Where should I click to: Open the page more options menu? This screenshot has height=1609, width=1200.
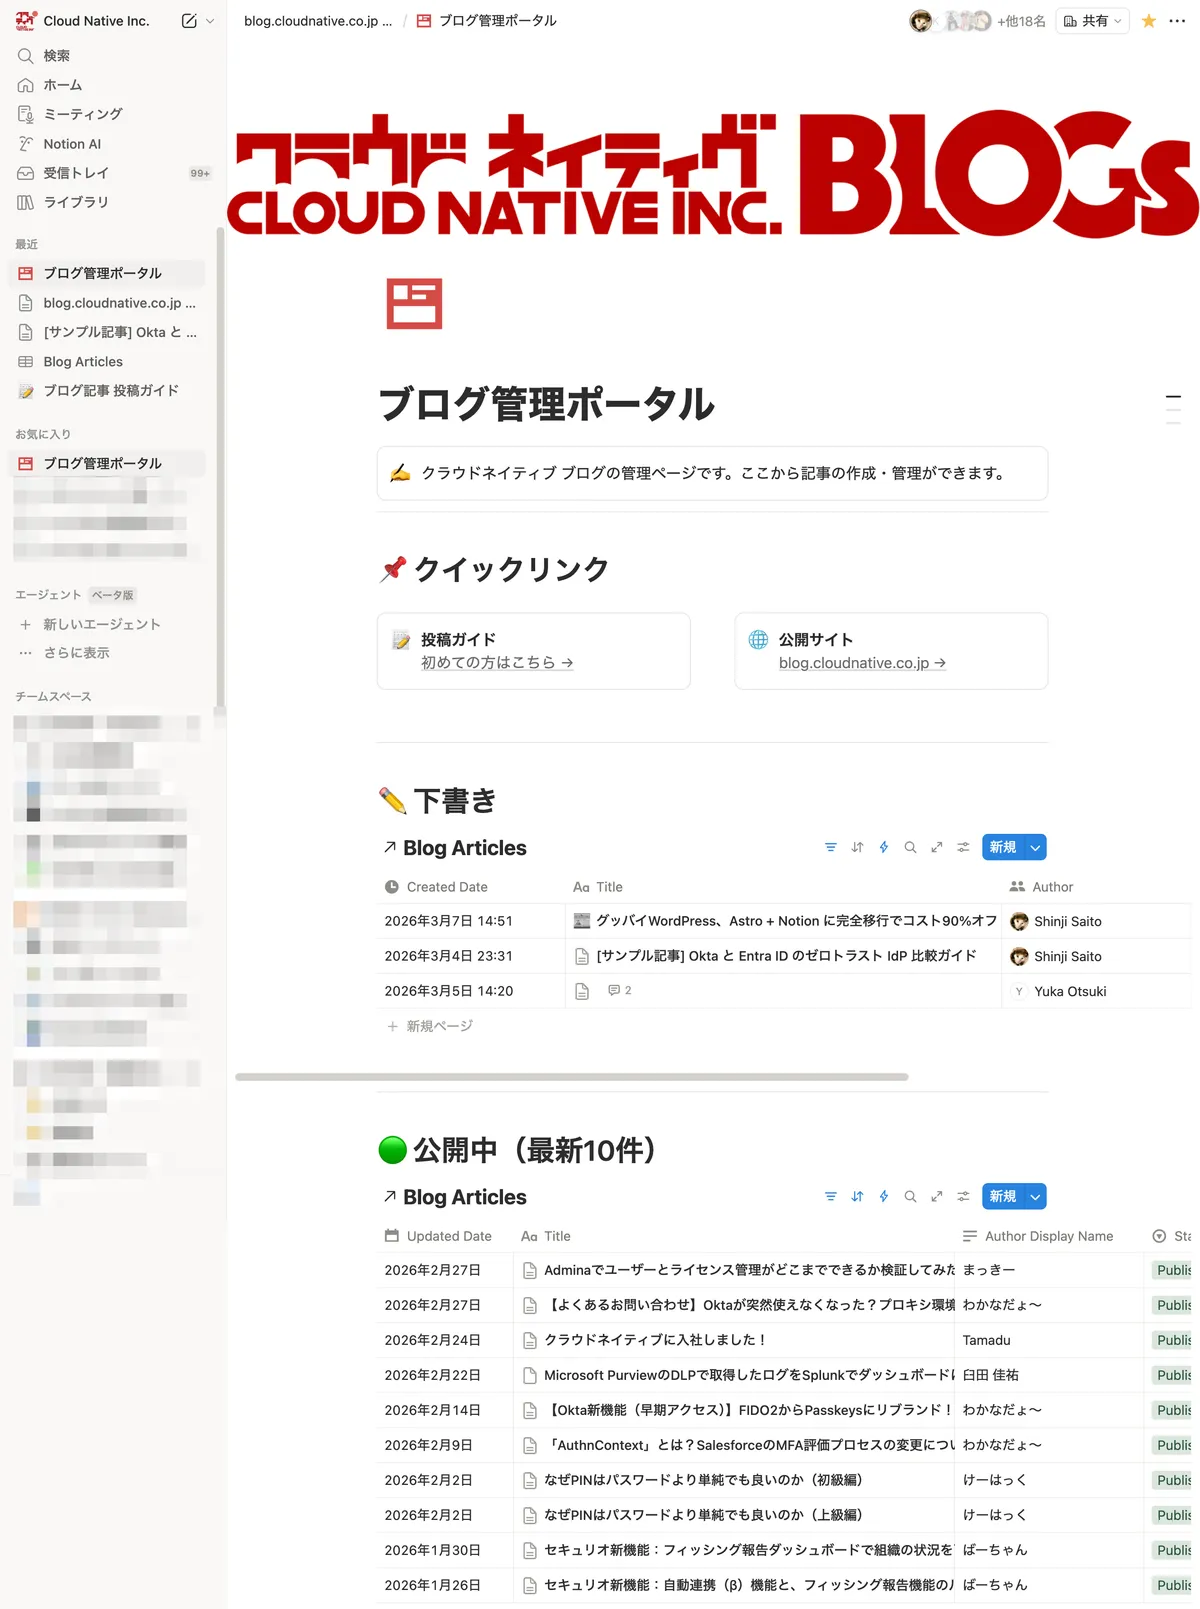pos(1177,21)
